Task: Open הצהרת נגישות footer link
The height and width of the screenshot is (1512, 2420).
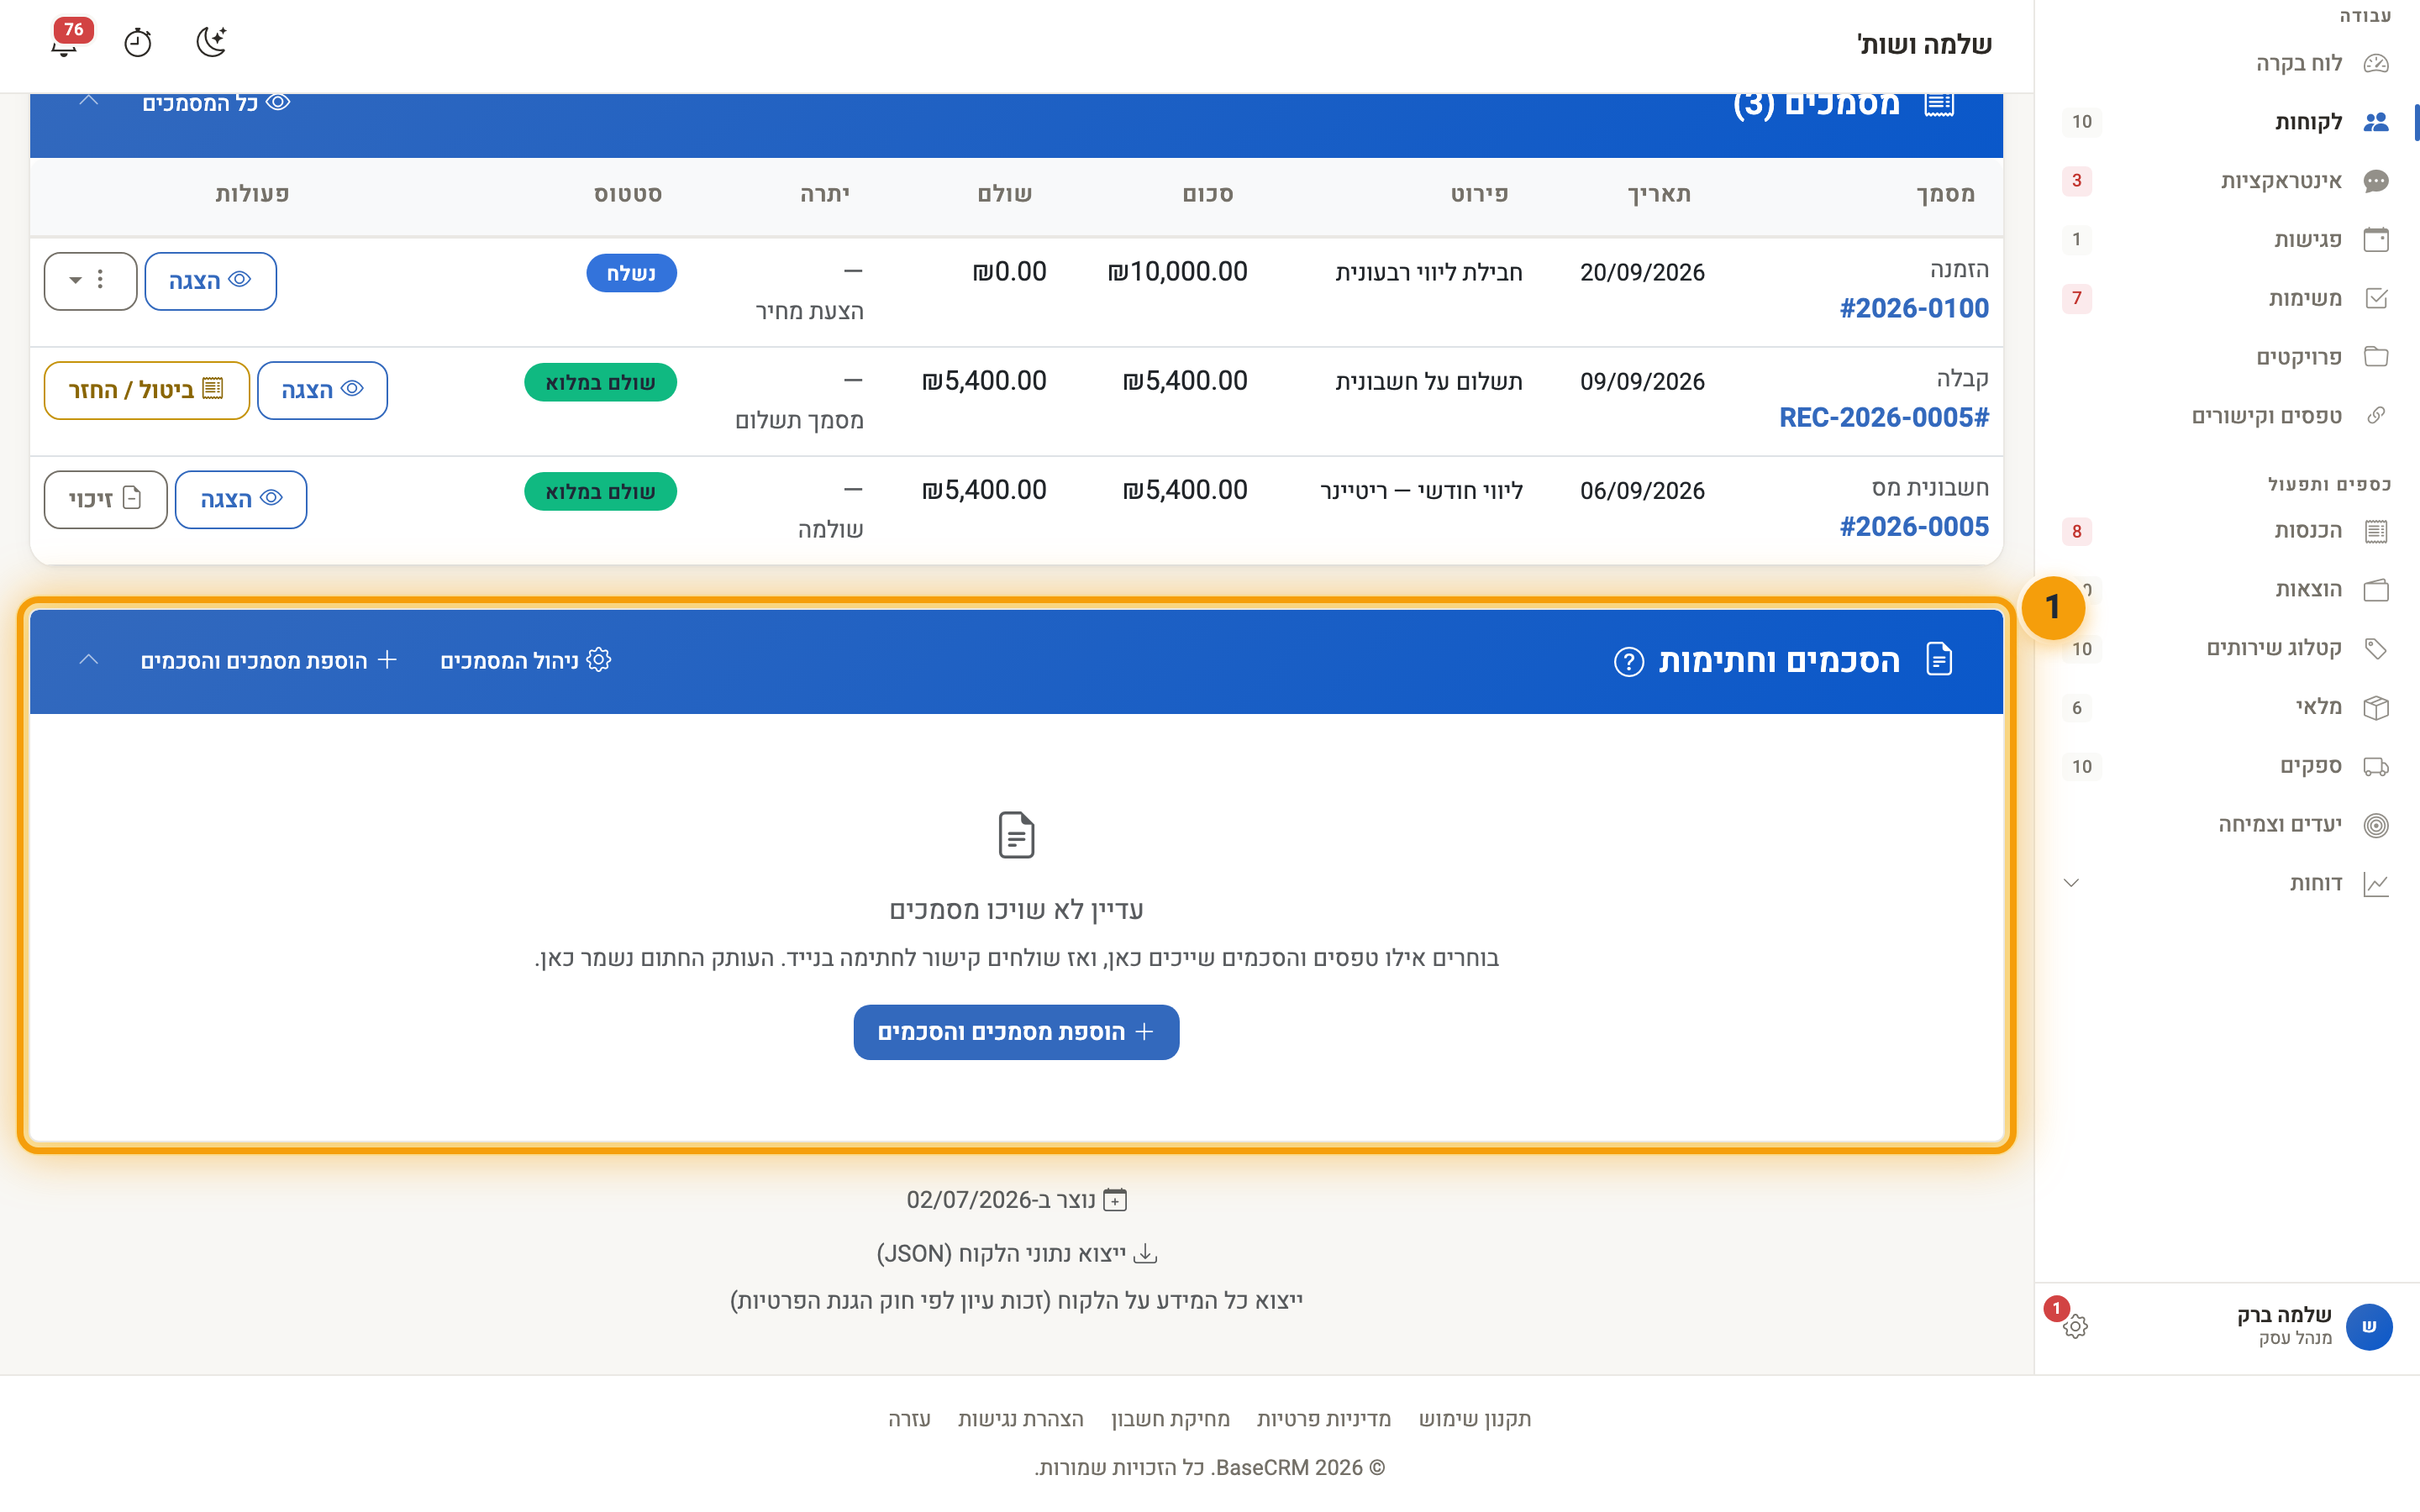Action: [1020, 1419]
